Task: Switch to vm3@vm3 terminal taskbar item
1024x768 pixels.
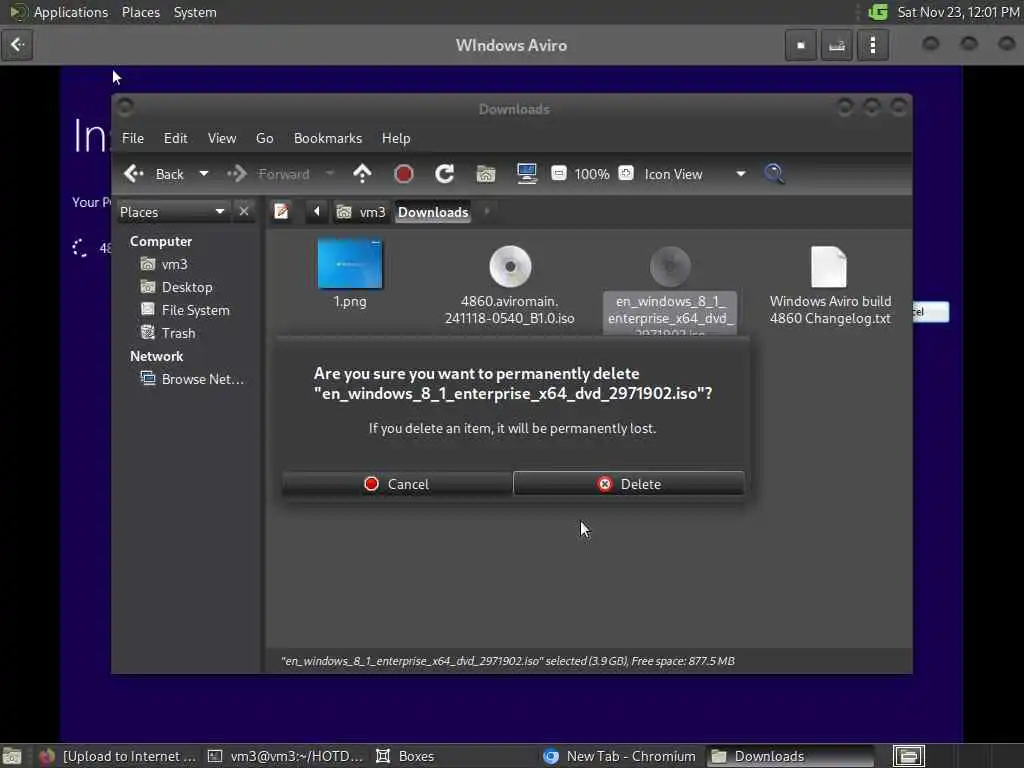Action: [x=285, y=756]
